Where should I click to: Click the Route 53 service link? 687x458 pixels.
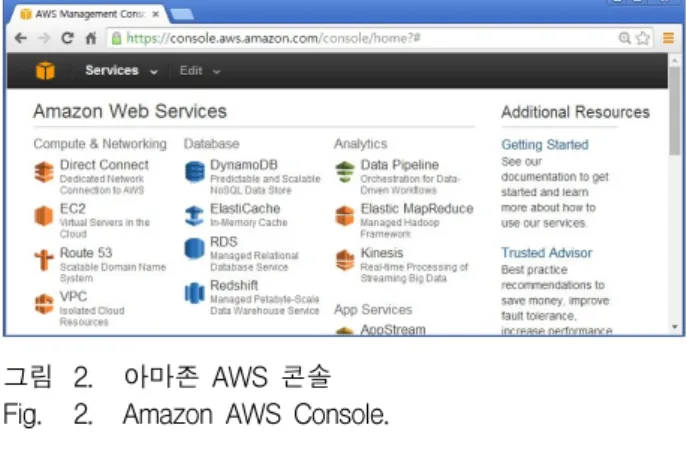(x=86, y=253)
